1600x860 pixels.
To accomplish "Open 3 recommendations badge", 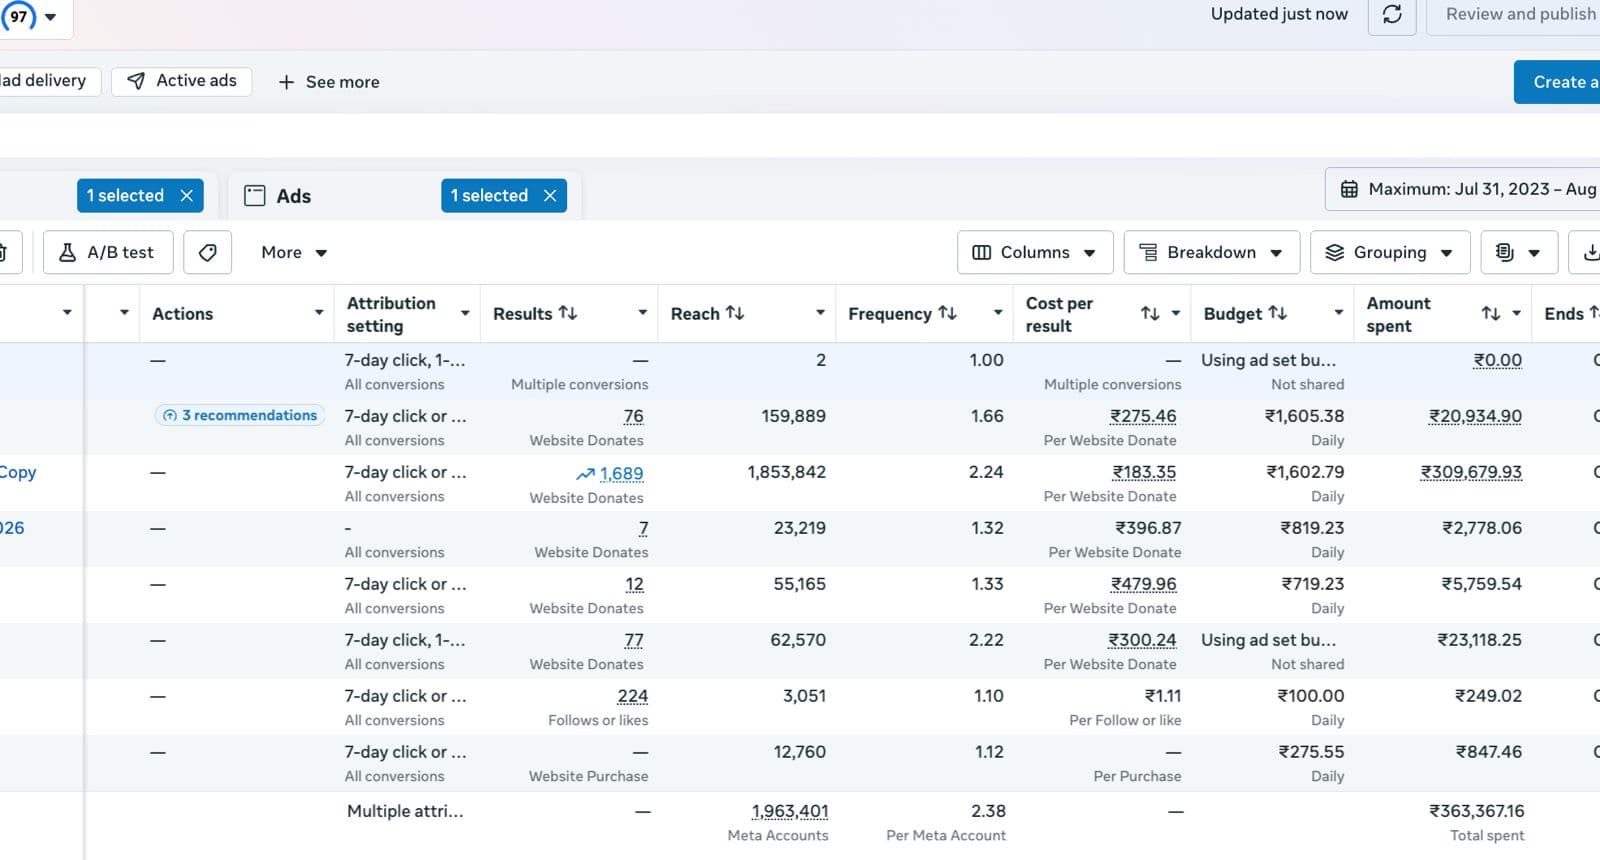I will (x=240, y=415).
